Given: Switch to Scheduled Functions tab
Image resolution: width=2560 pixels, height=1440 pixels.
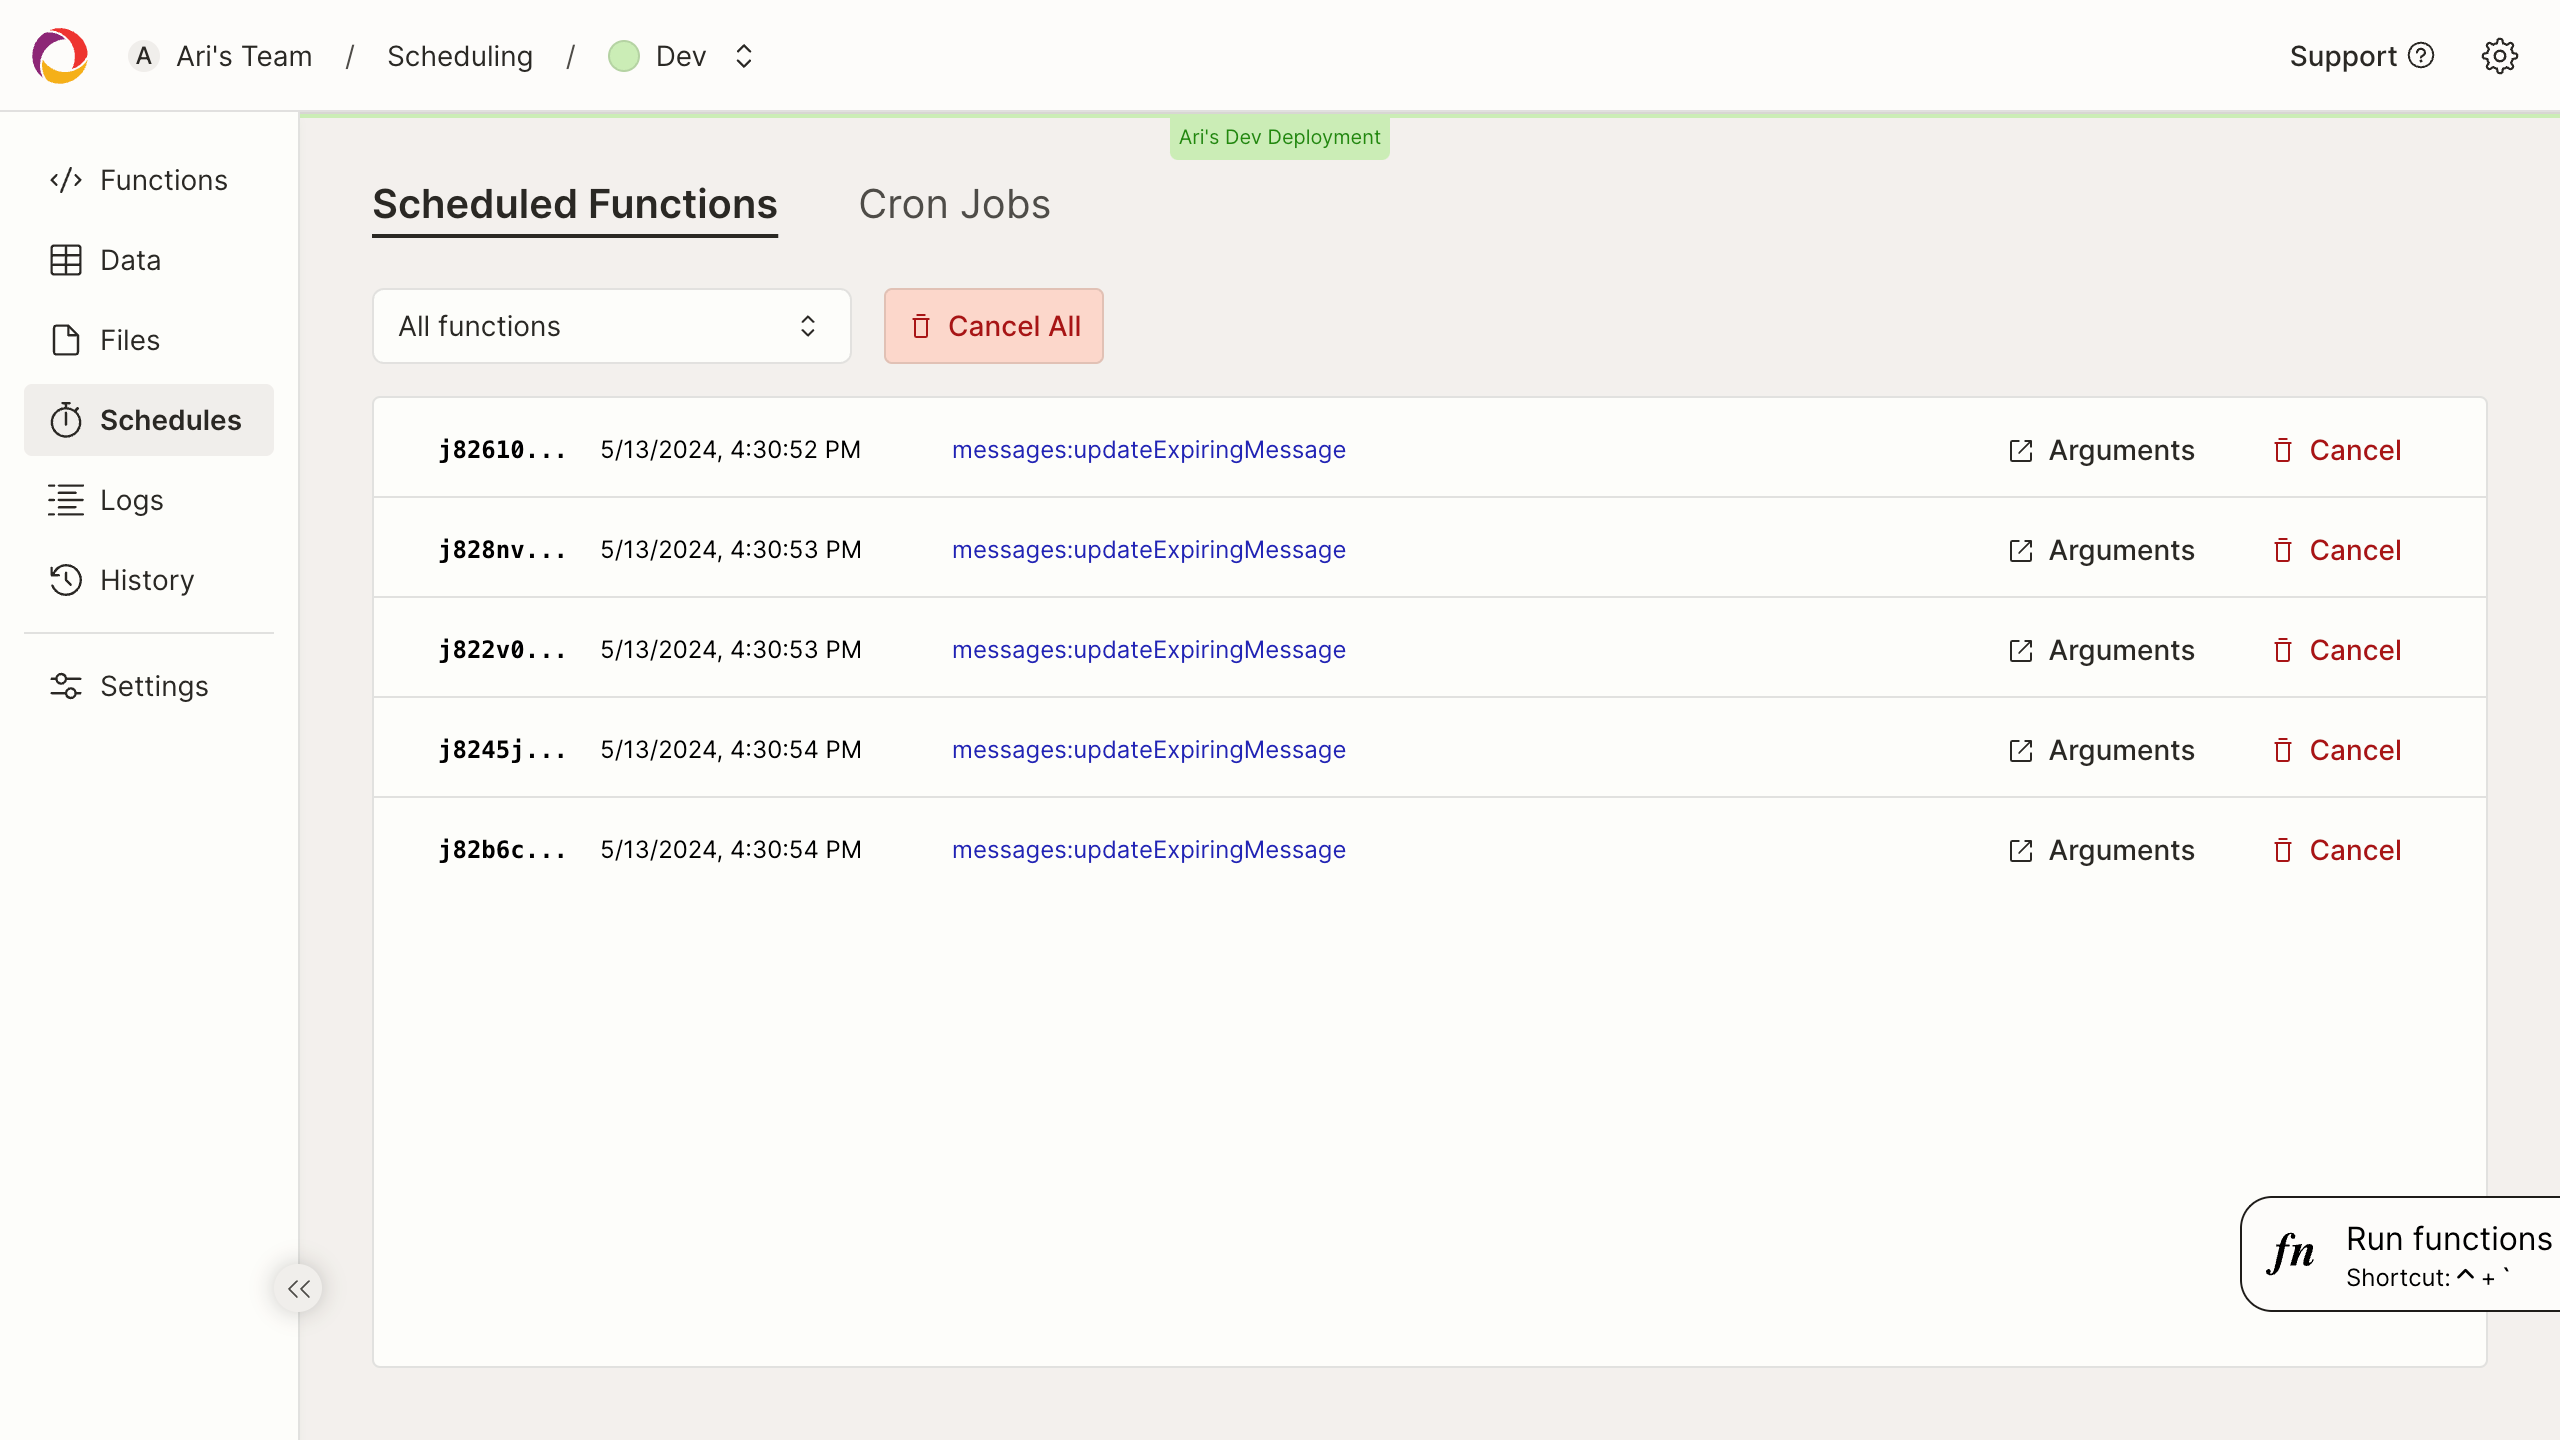Looking at the screenshot, I should tap(575, 202).
